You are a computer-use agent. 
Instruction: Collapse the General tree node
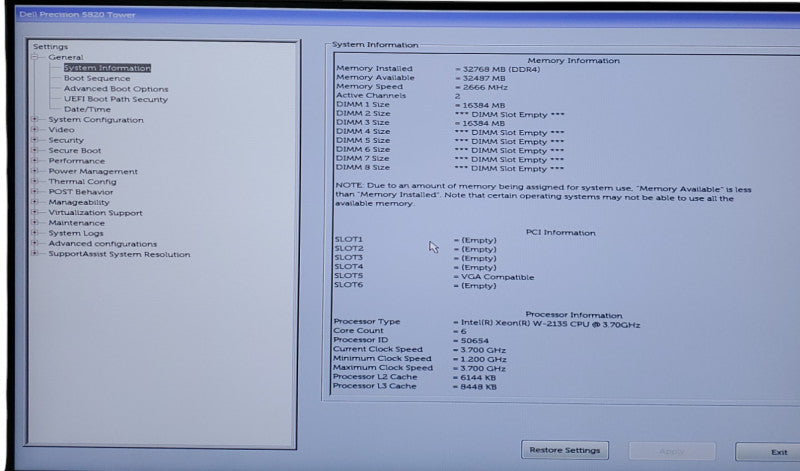click(x=35, y=57)
